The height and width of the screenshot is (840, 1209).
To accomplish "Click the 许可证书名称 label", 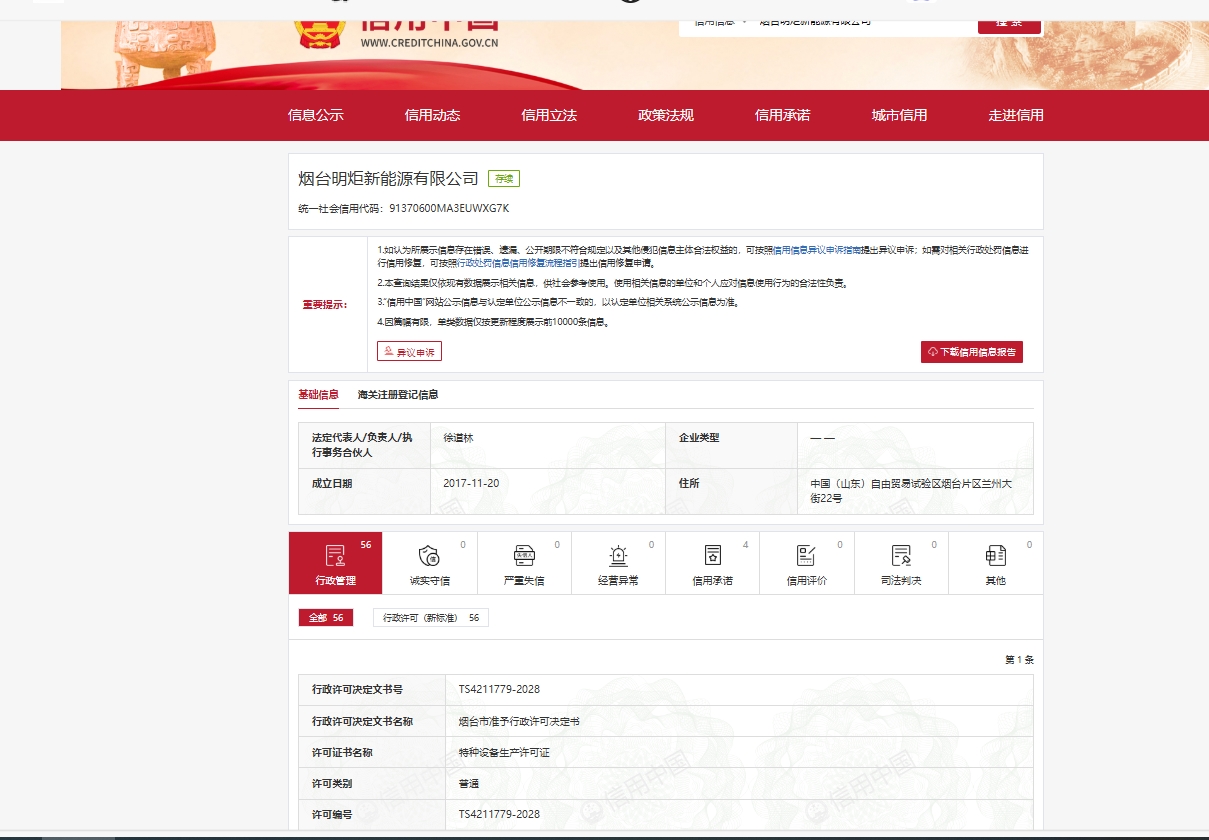I will (x=342, y=752).
